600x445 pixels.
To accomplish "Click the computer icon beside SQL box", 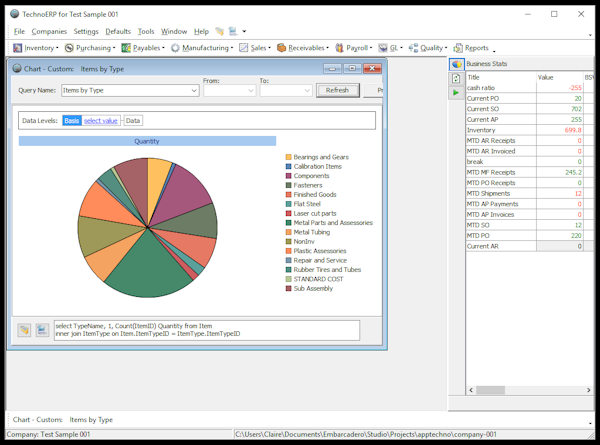I will pyautogui.click(x=42, y=330).
